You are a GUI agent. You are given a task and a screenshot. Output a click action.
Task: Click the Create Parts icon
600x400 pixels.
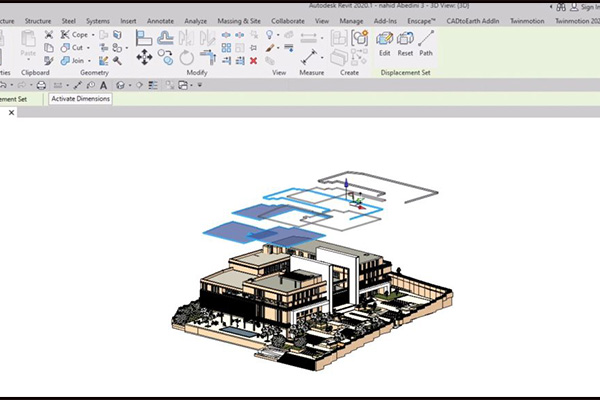339,57
